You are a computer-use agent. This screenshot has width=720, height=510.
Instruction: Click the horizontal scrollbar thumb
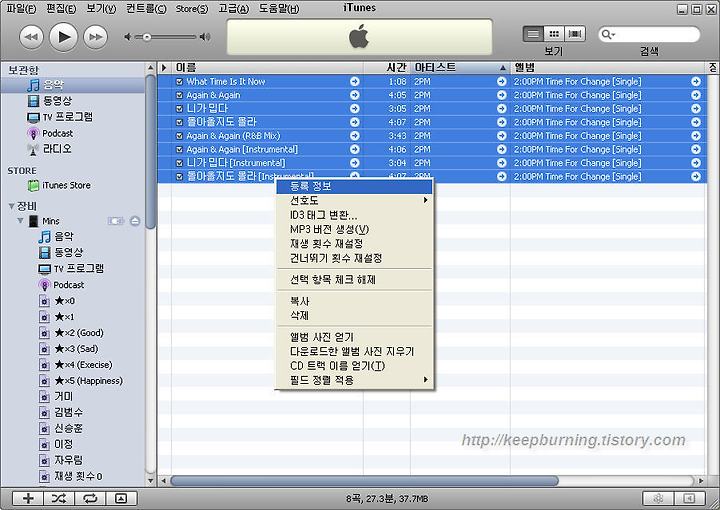coord(365,481)
